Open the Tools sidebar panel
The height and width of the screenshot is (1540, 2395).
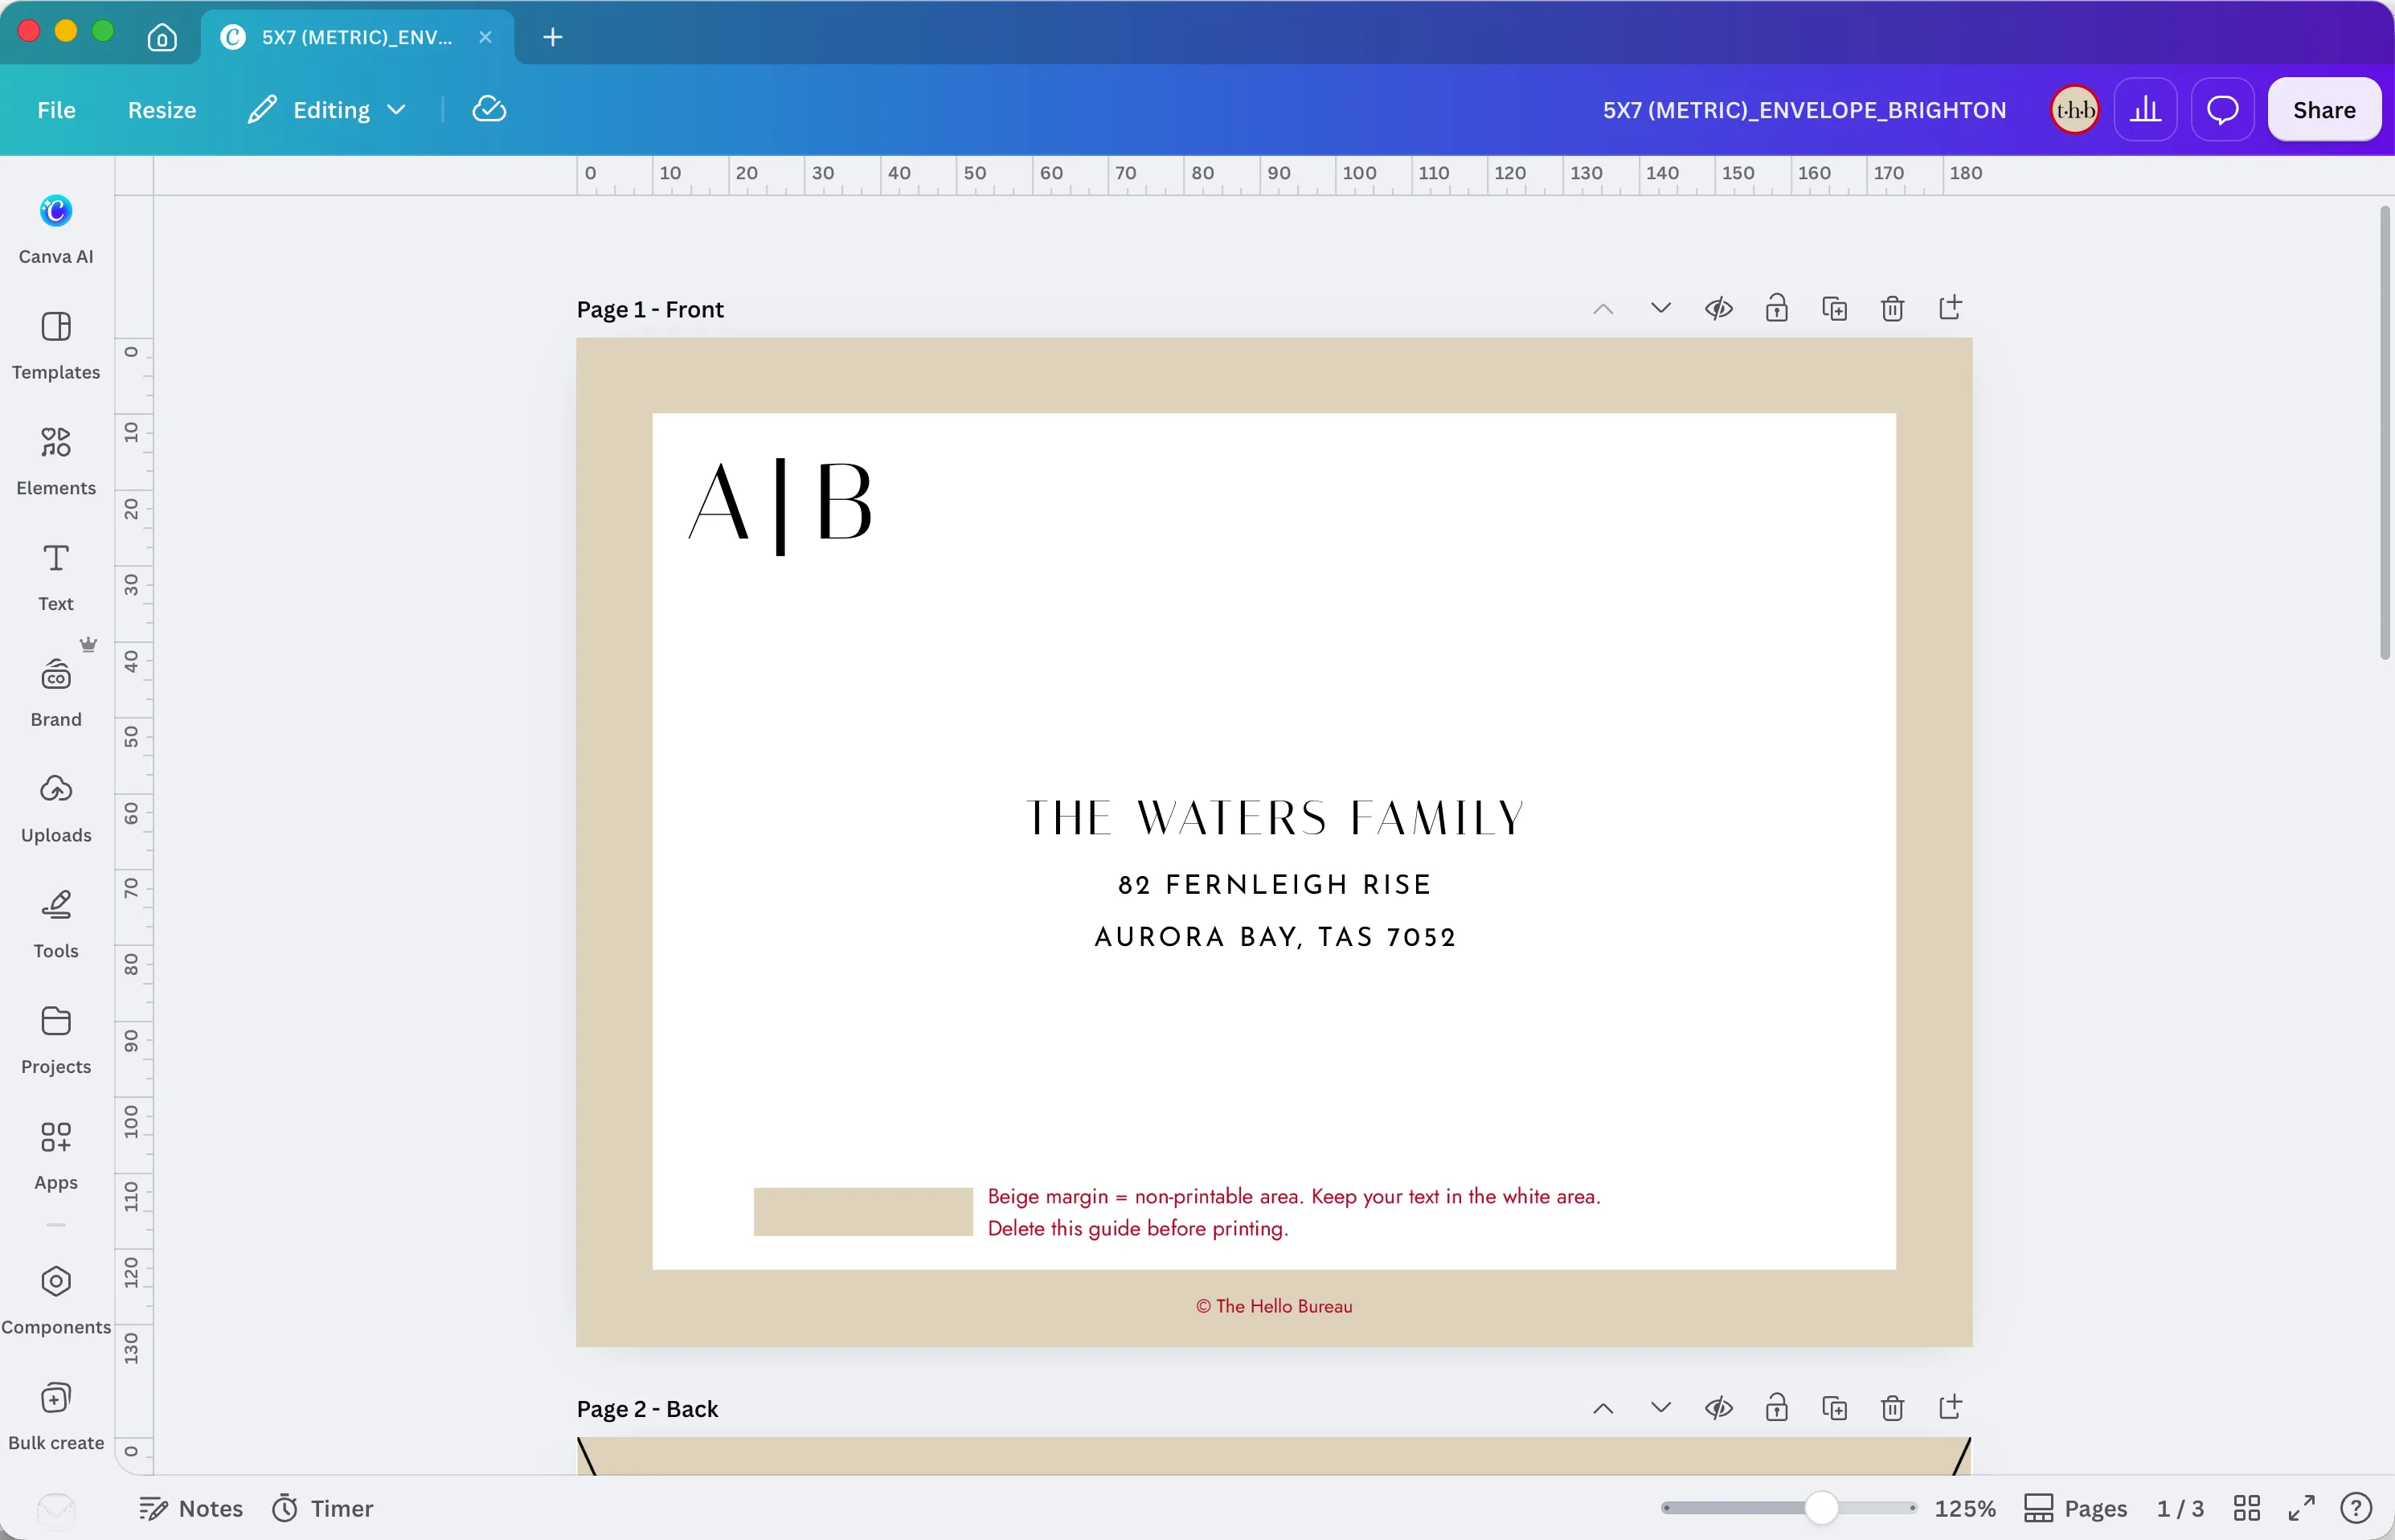point(56,924)
